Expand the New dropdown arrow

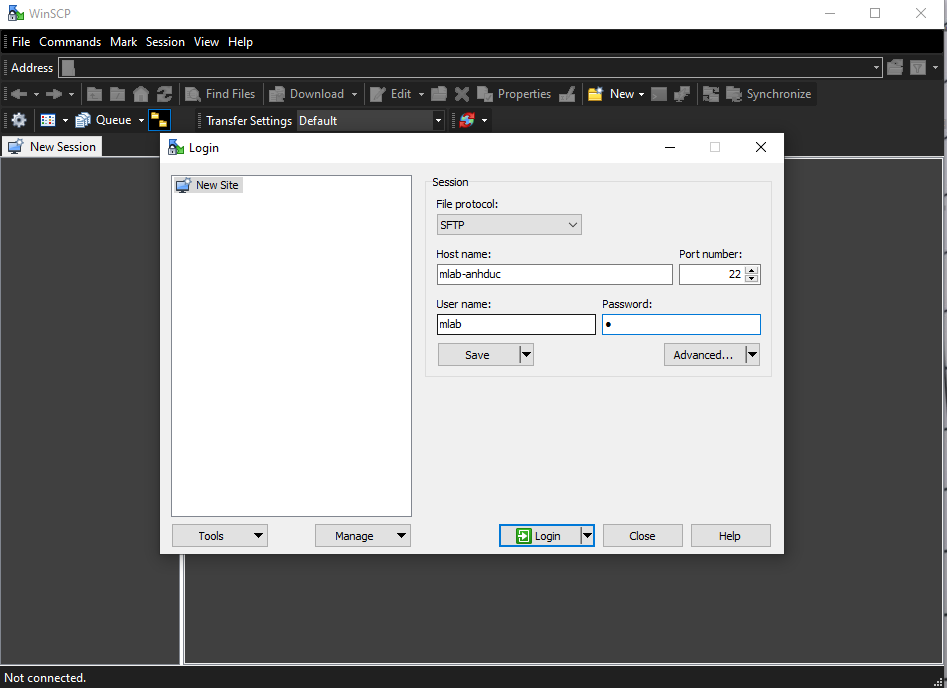click(x=641, y=94)
